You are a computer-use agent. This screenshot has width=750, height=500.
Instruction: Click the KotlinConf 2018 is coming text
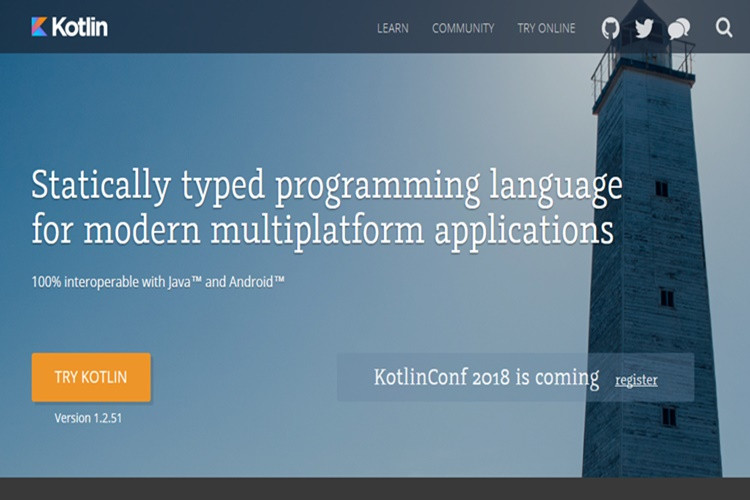(486, 378)
